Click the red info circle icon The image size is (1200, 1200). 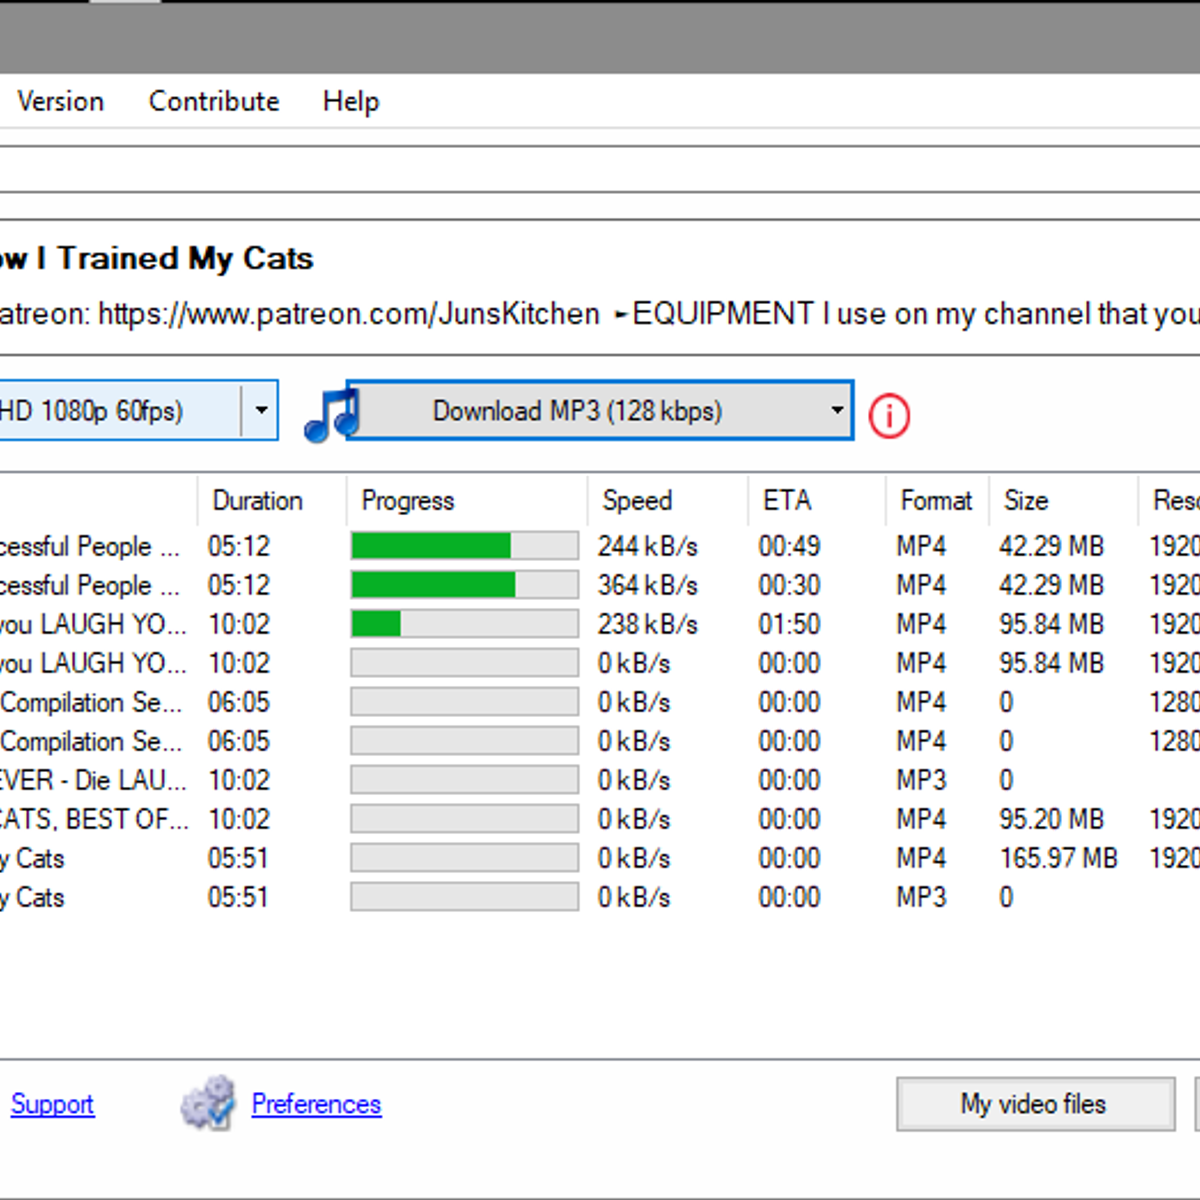click(x=889, y=415)
